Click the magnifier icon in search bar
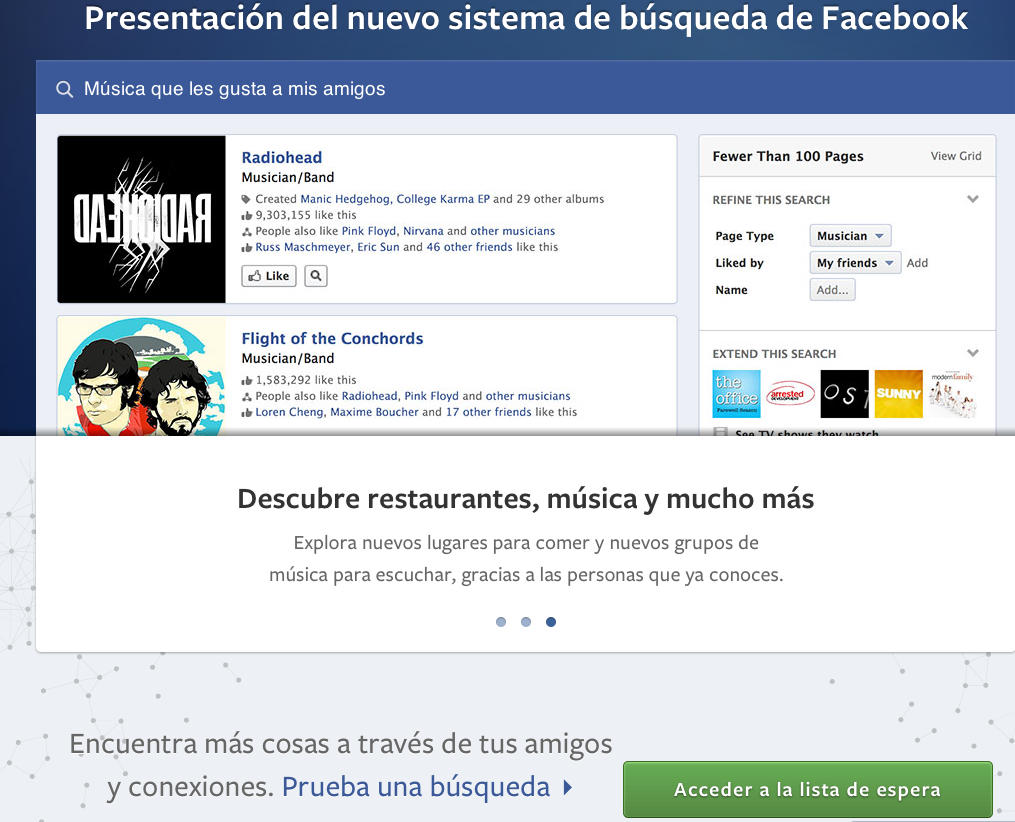The height and width of the screenshot is (822, 1015). 64,89
